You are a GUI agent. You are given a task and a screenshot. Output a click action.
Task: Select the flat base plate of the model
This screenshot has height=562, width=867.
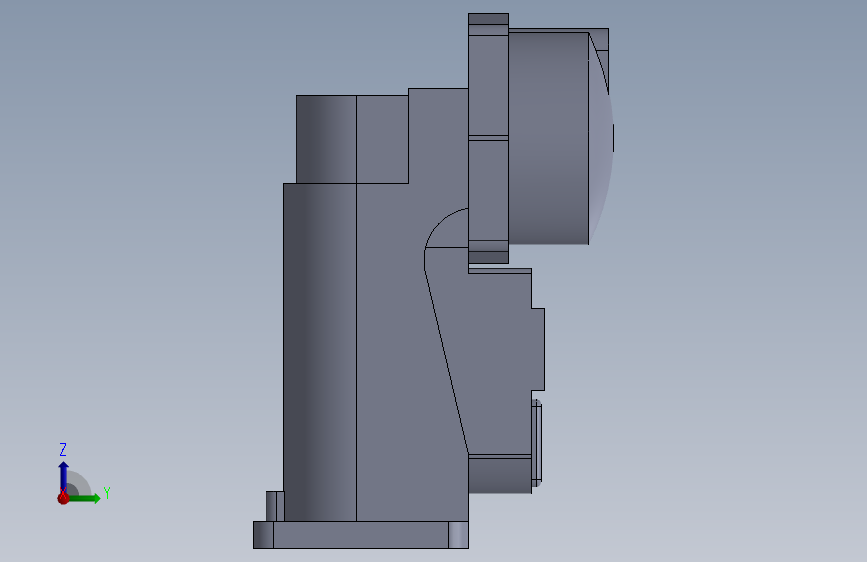point(361,535)
